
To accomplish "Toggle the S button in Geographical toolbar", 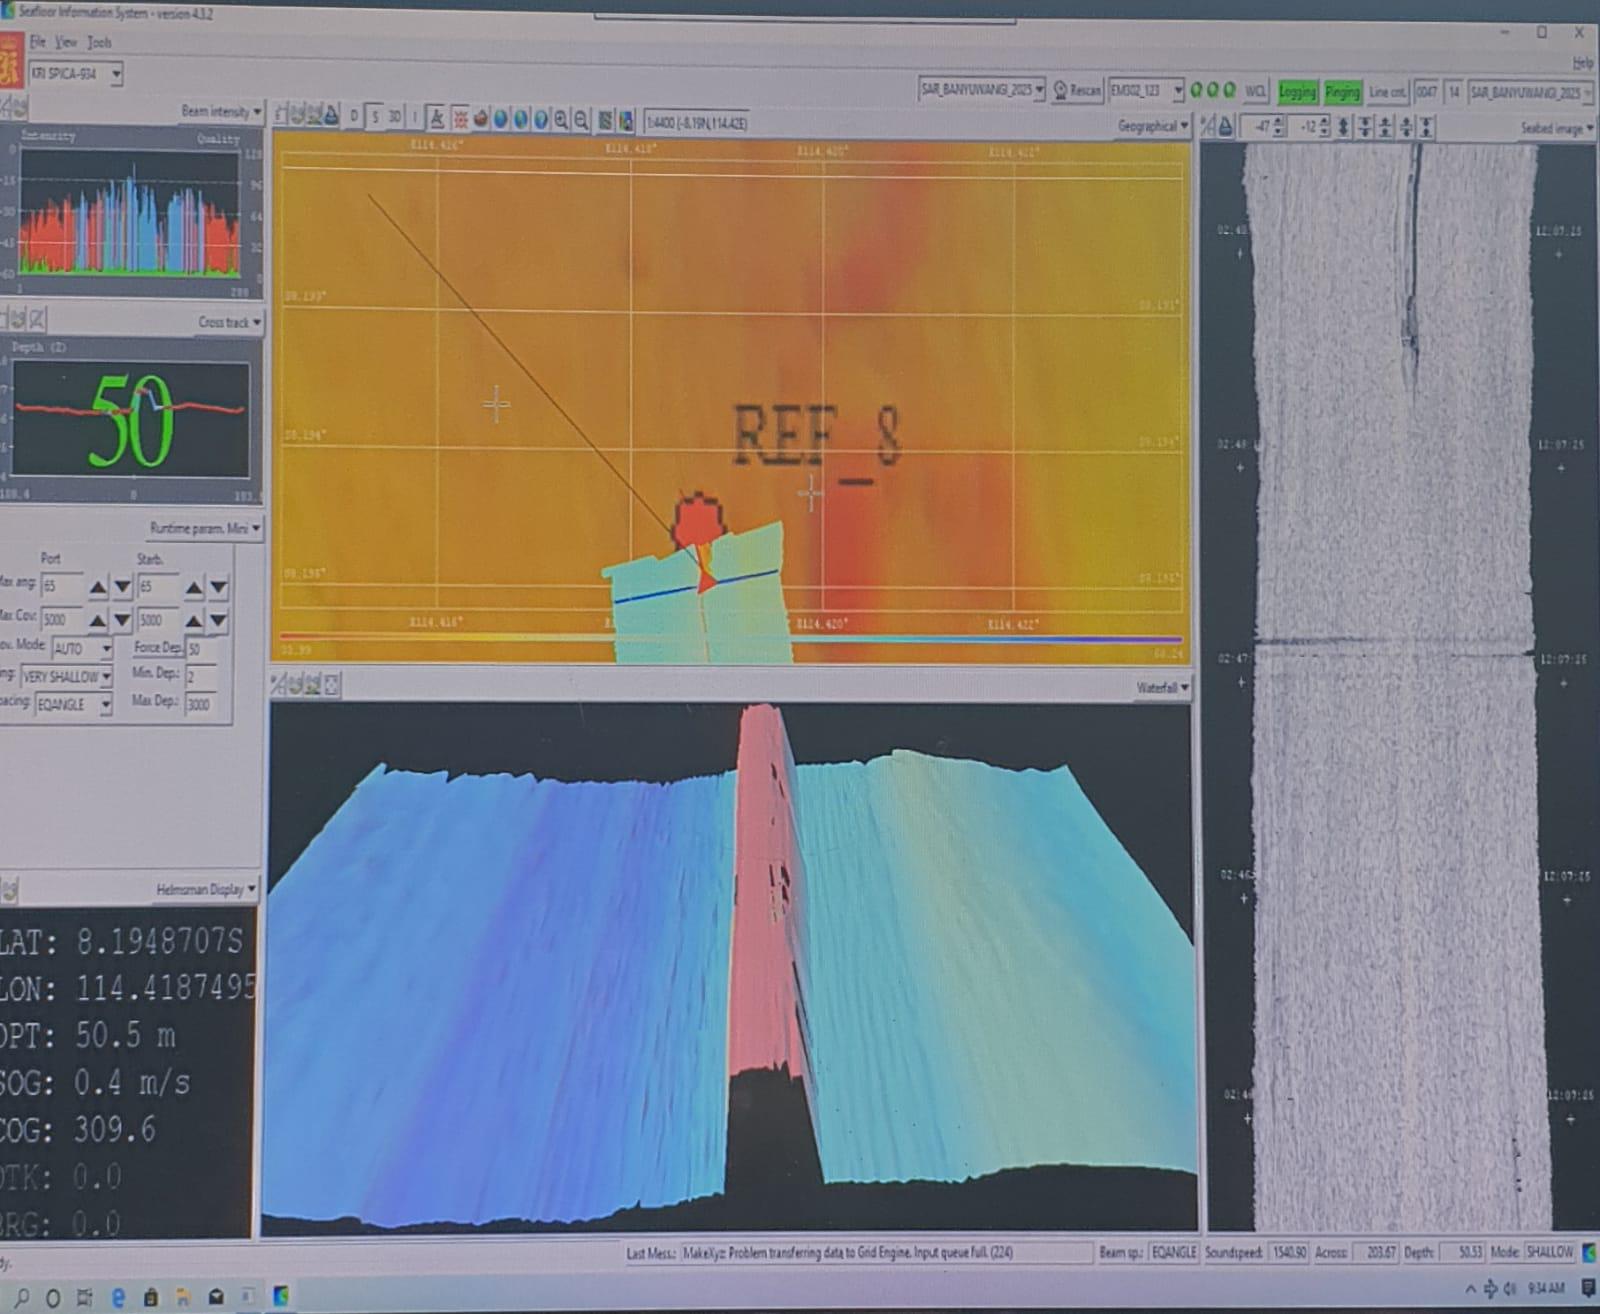I will [x=375, y=118].
